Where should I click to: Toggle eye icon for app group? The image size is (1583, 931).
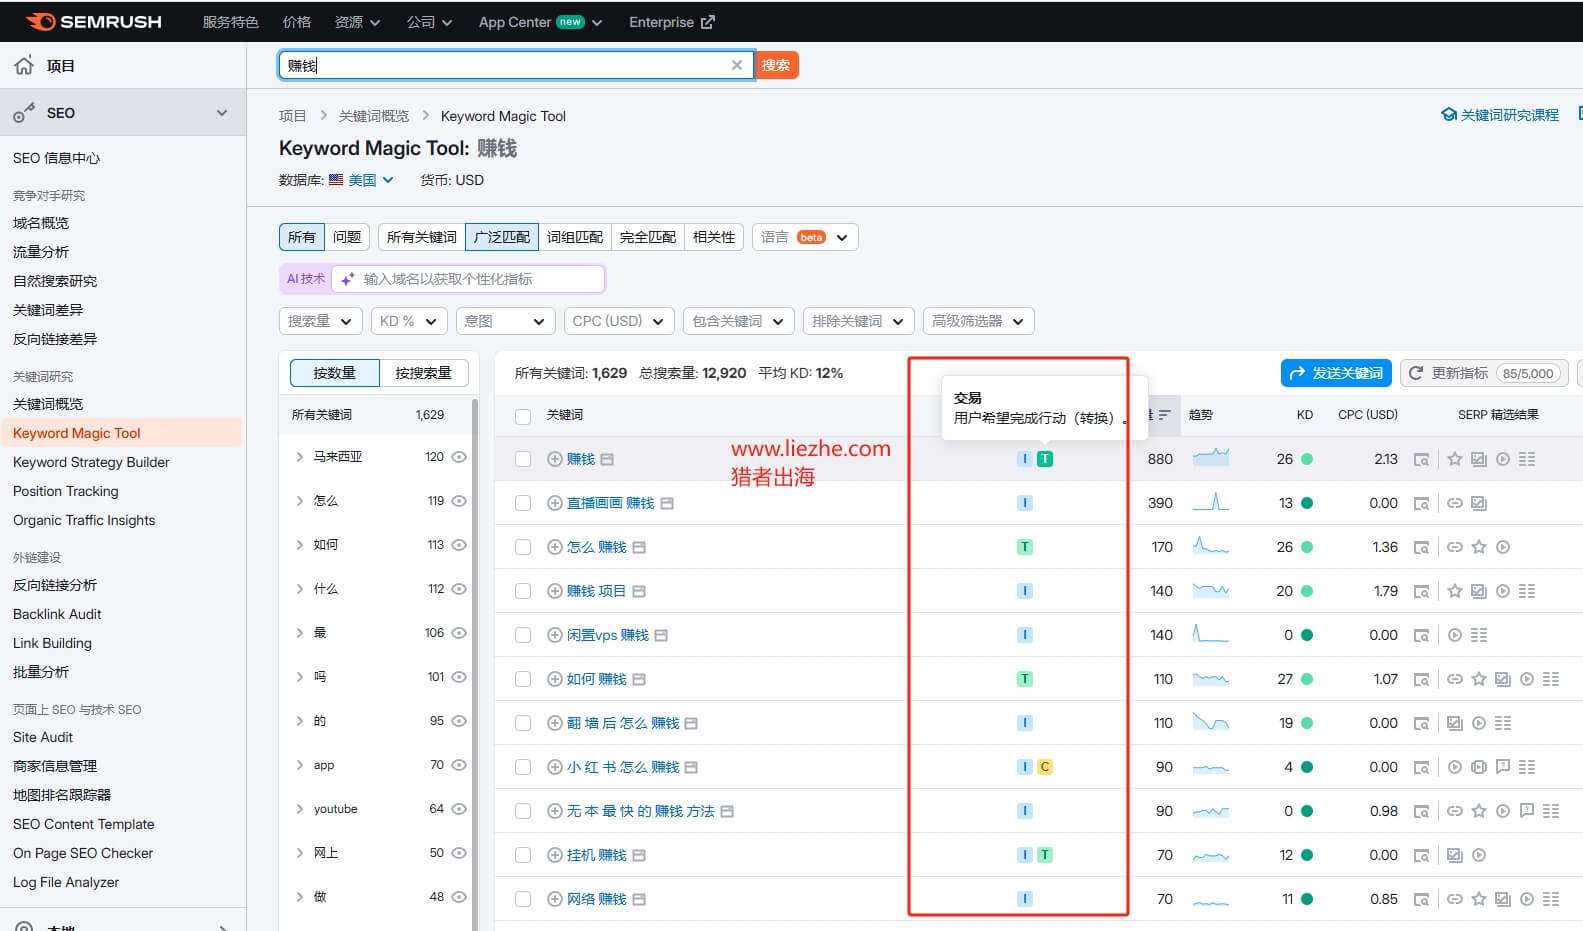459,765
